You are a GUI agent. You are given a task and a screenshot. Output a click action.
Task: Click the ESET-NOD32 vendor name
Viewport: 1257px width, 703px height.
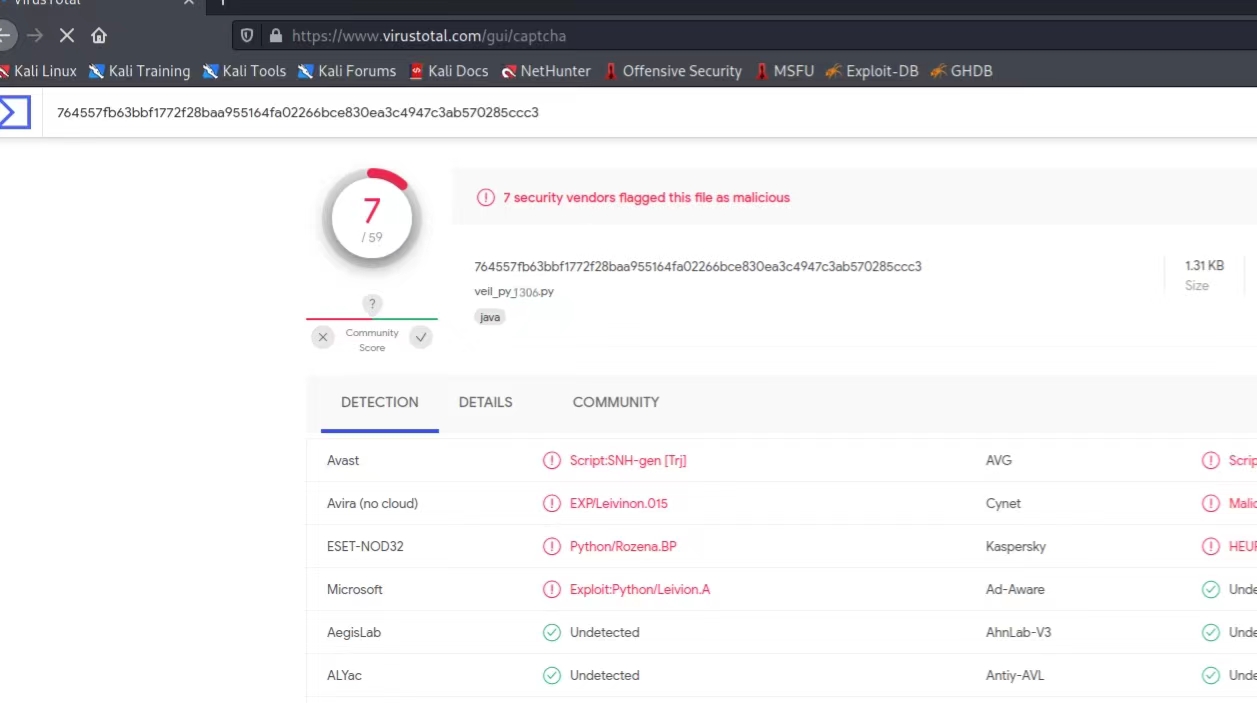365,546
